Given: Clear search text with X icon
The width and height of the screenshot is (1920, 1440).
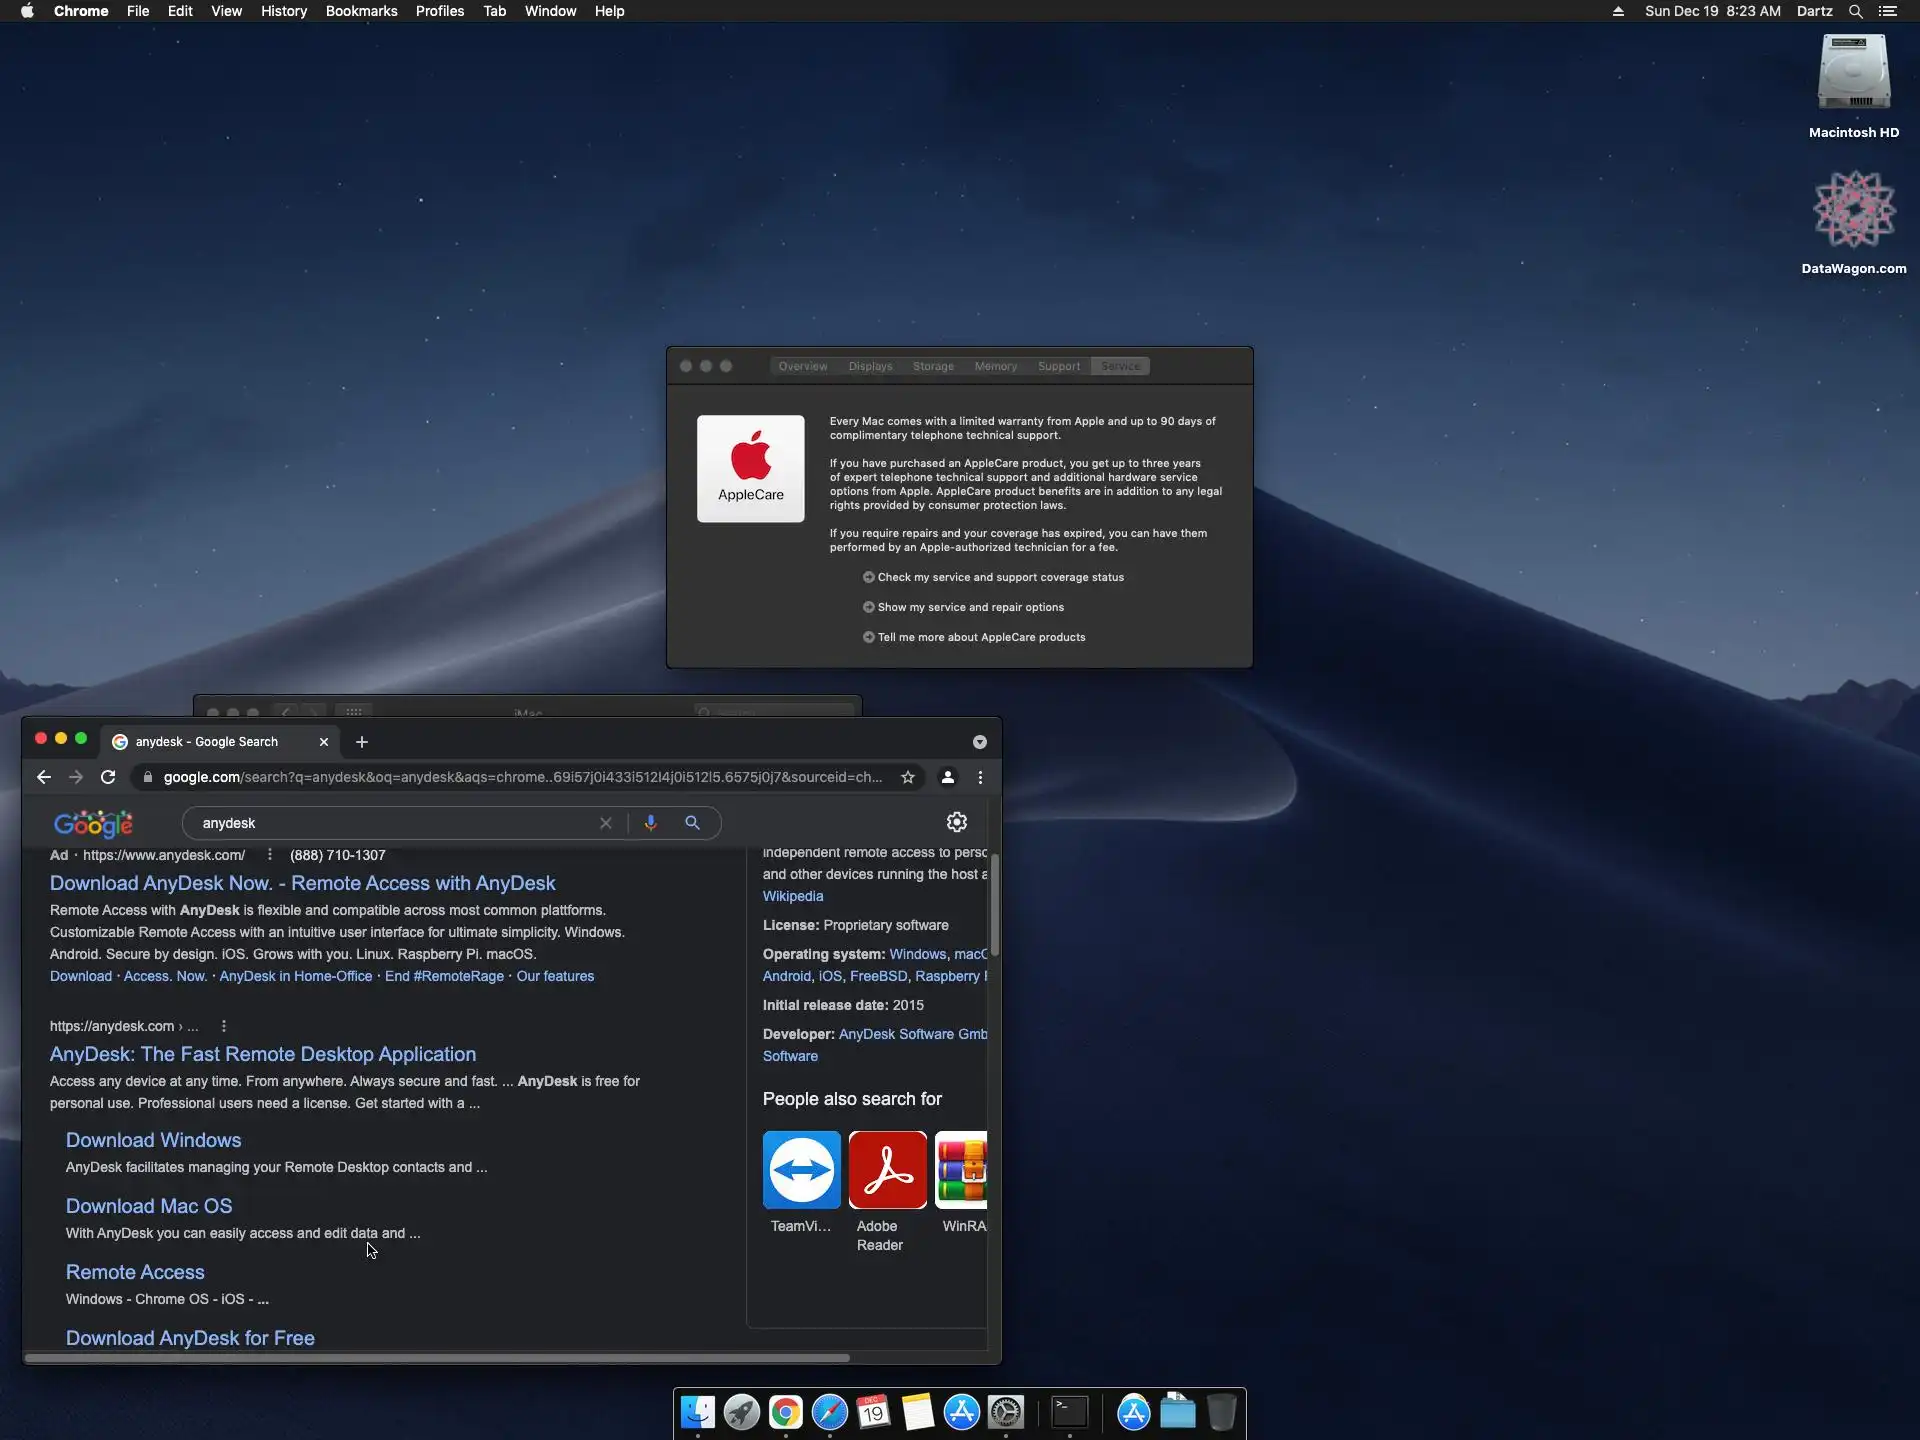Looking at the screenshot, I should (605, 823).
